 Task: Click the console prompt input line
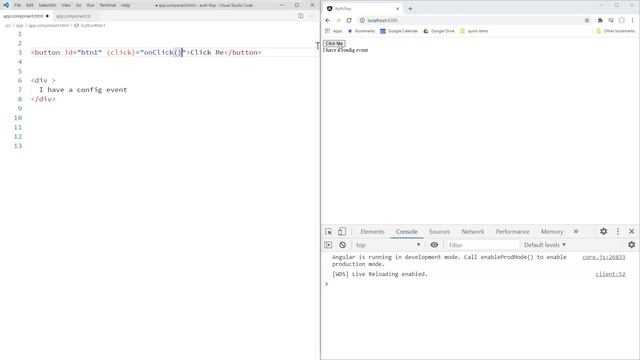click(480, 284)
